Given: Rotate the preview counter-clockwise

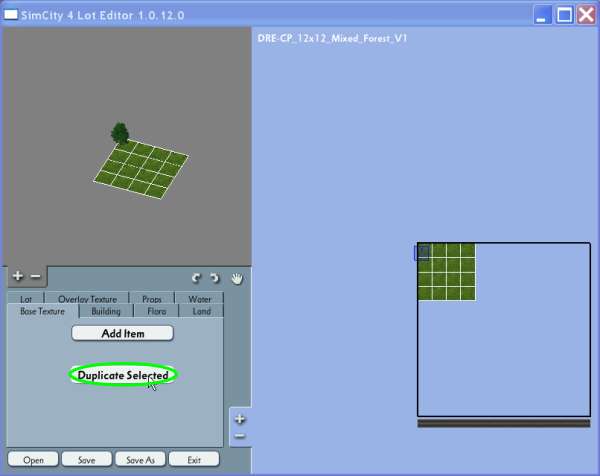Looking at the screenshot, I should tap(196, 278).
